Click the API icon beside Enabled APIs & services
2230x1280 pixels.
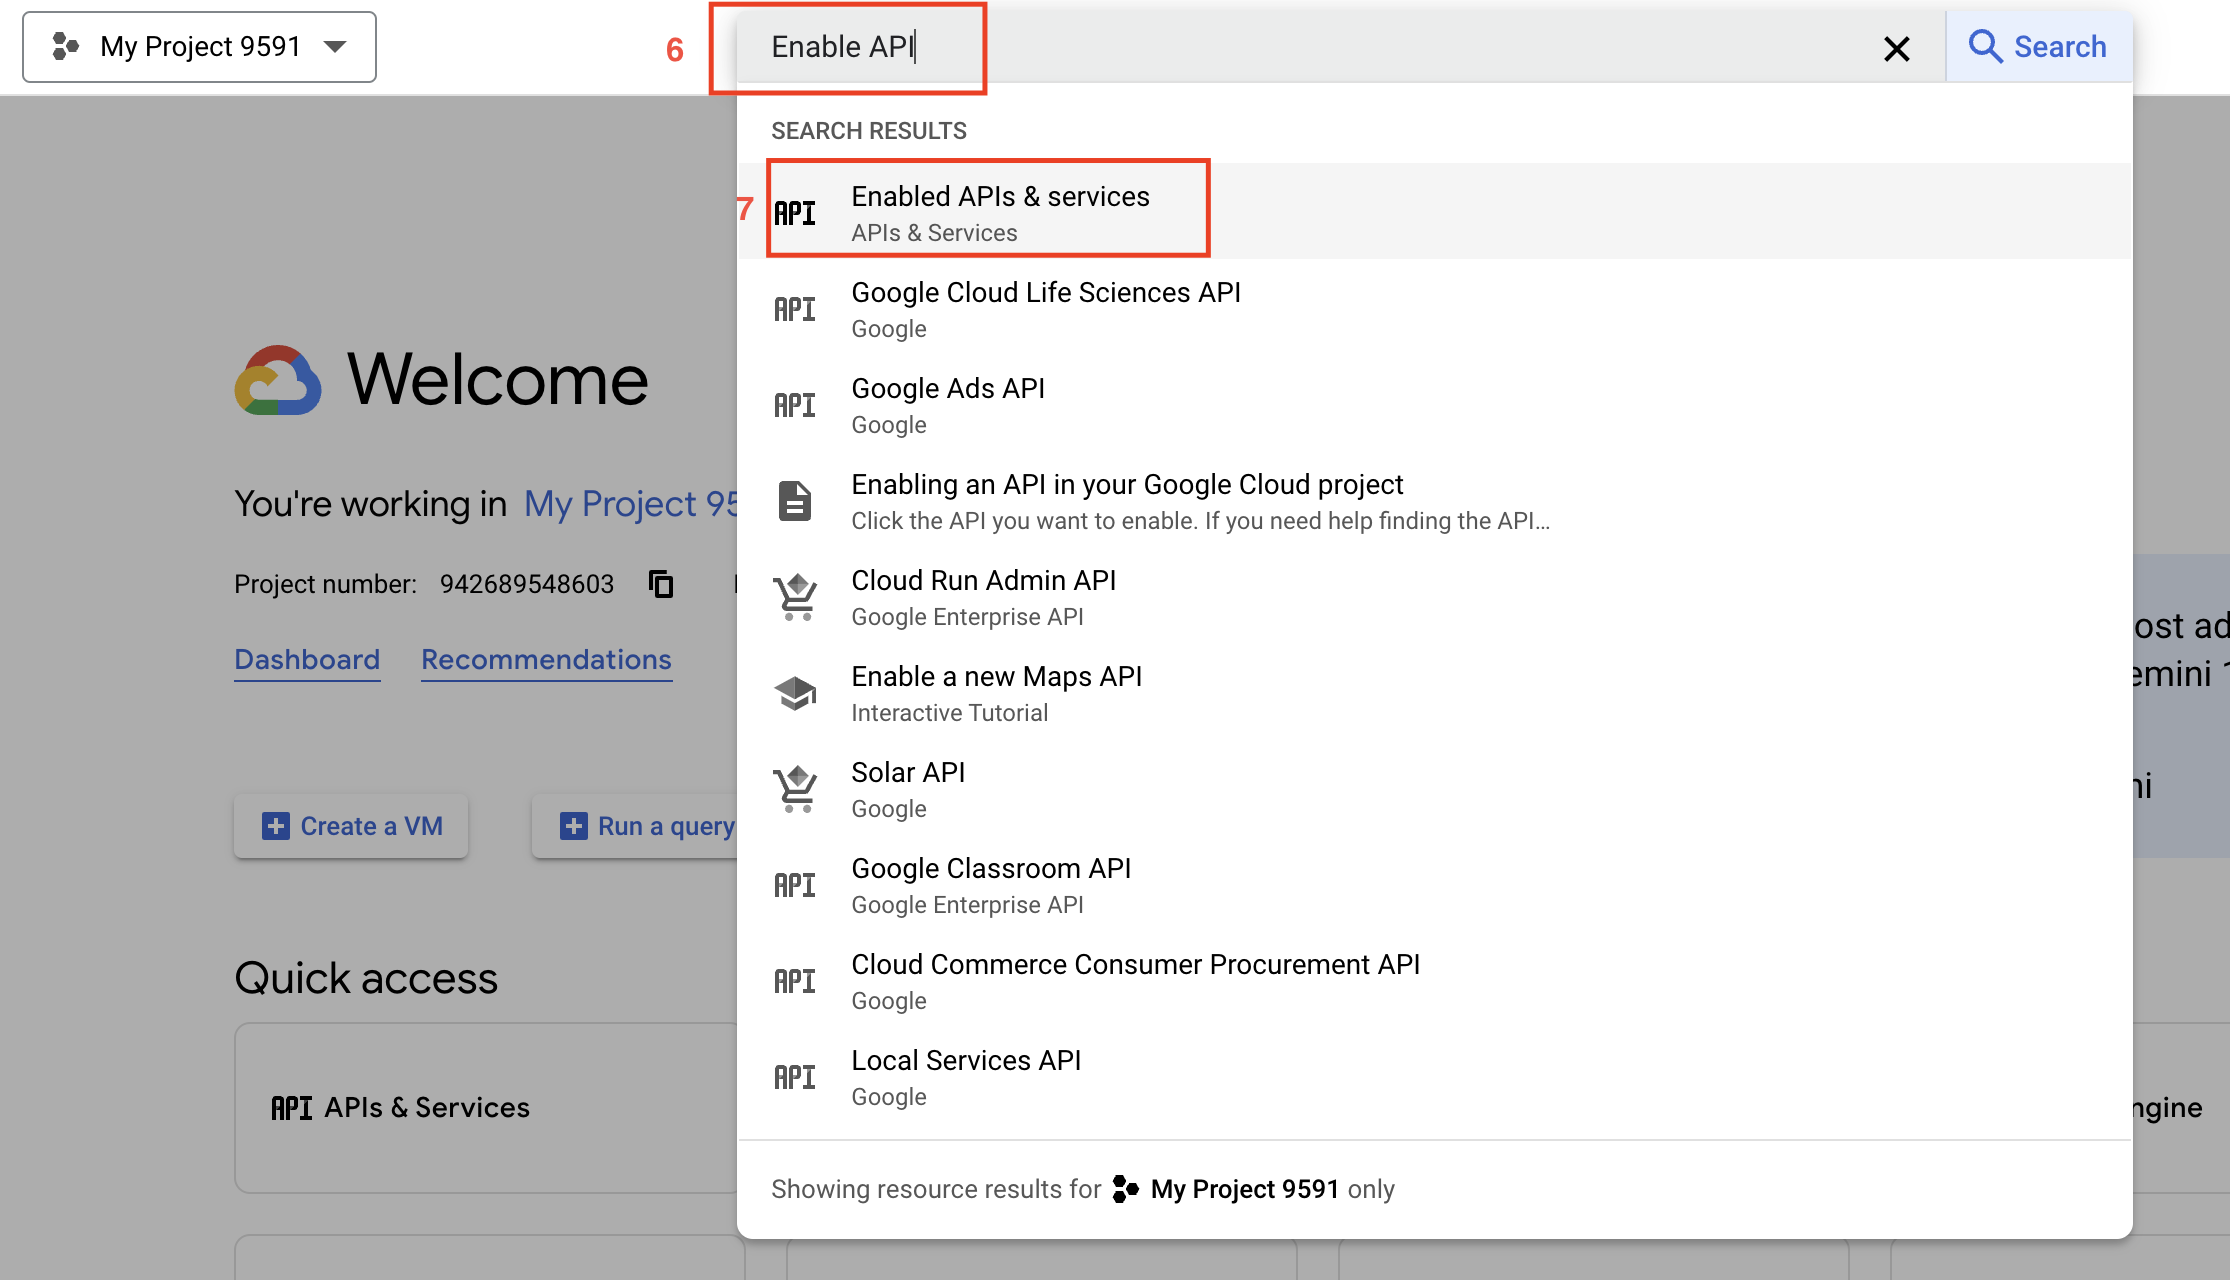[x=795, y=213]
